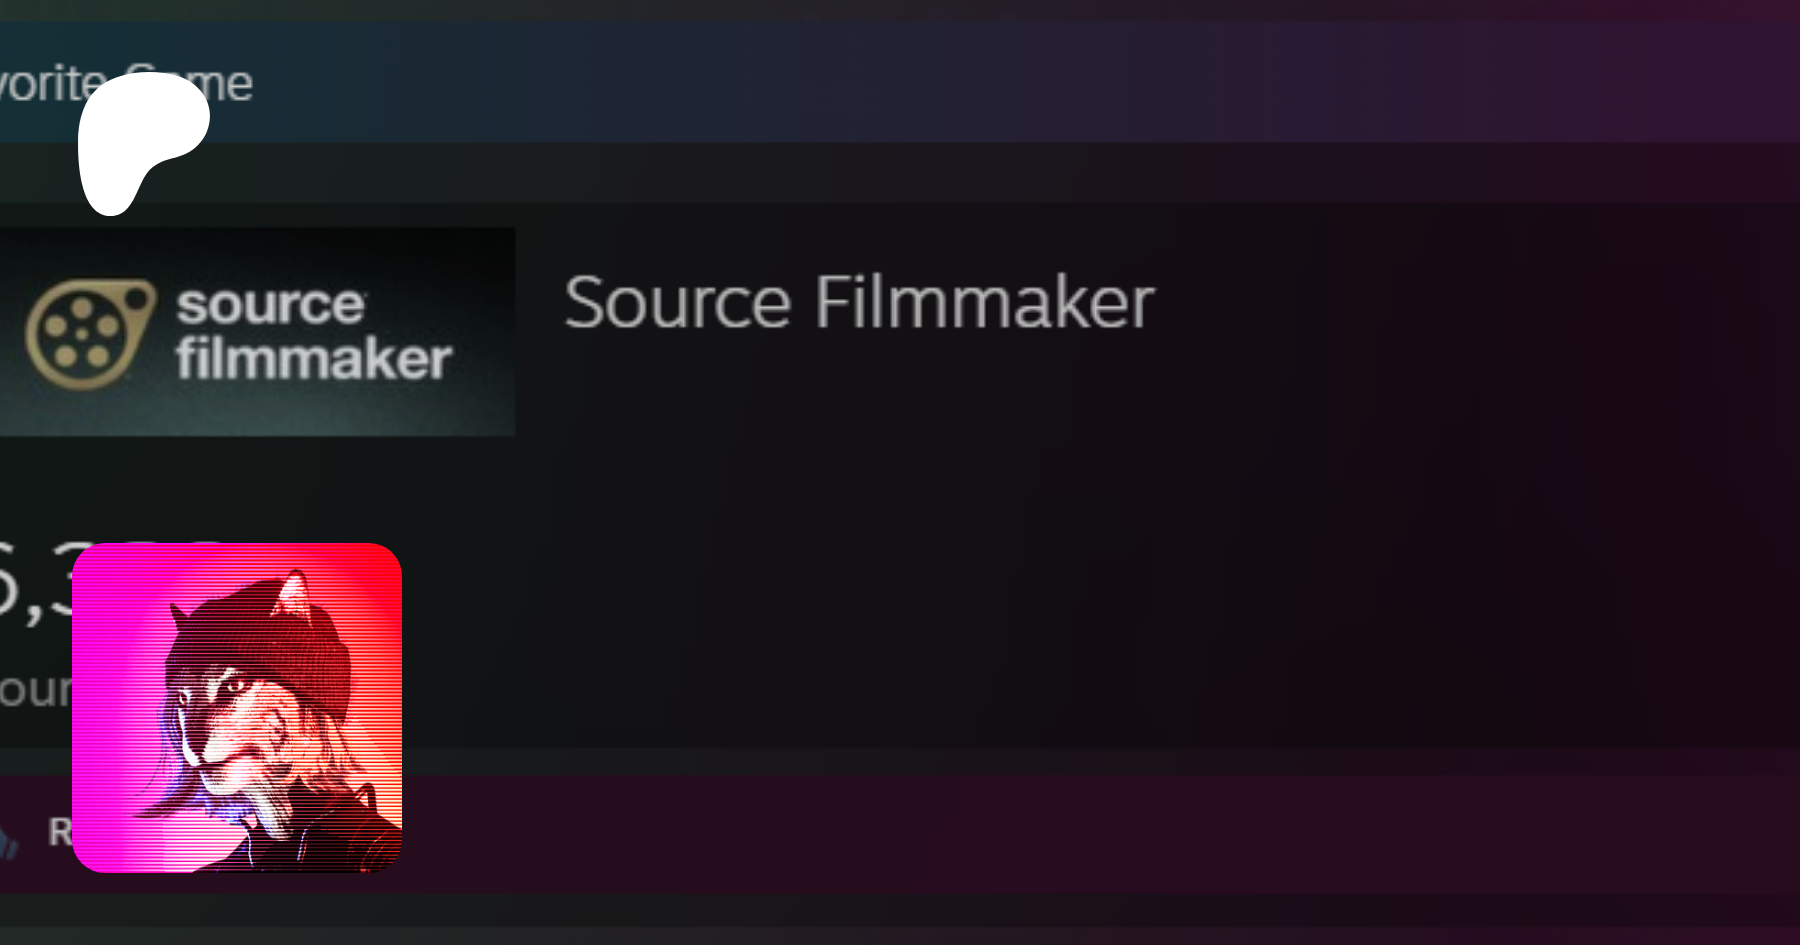Image resolution: width=1800 pixels, height=945 pixels.
Task: Open the pink wolf avatar picture
Action: point(237,708)
